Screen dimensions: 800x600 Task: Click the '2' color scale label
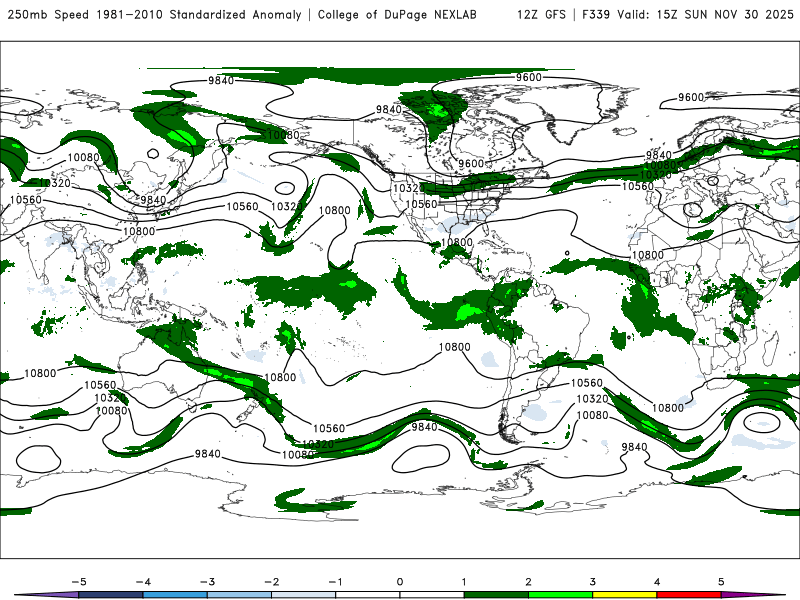coord(528,582)
